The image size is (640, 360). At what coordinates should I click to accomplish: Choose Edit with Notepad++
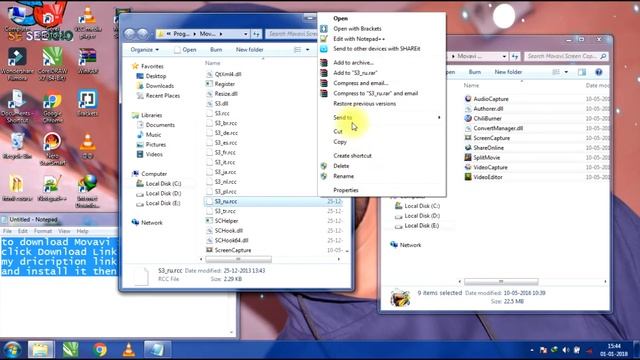tap(359, 39)
